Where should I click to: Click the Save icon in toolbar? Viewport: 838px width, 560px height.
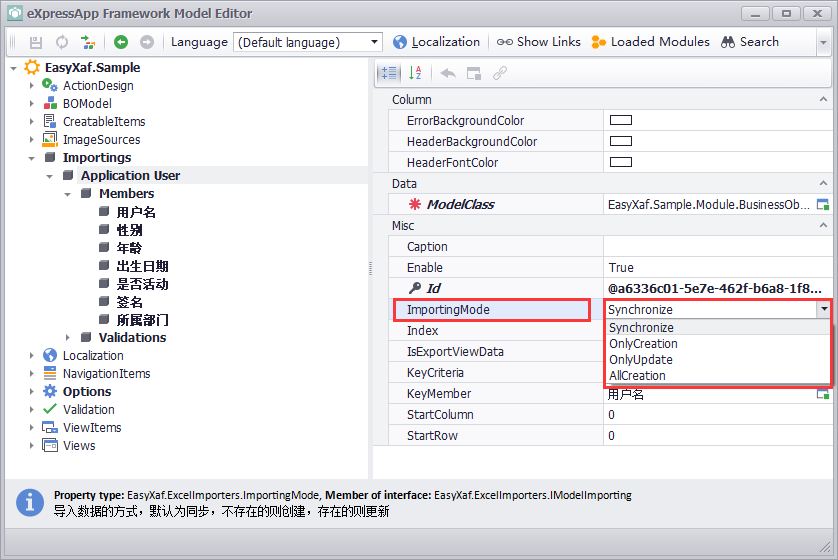click(36, 42)
